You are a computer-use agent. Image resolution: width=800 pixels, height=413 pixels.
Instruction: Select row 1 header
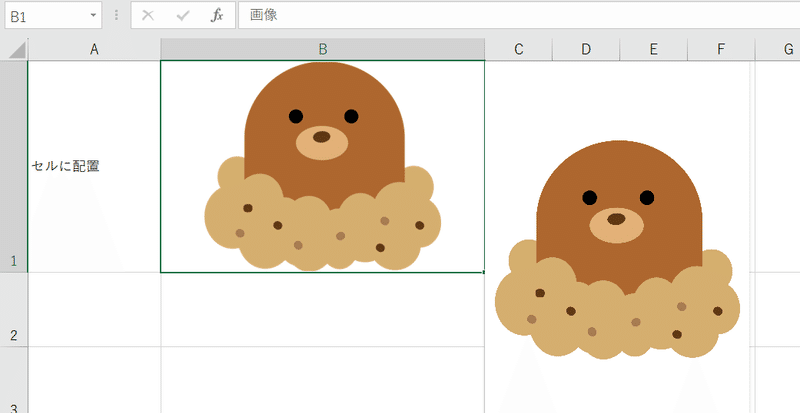tap(14, 166)
